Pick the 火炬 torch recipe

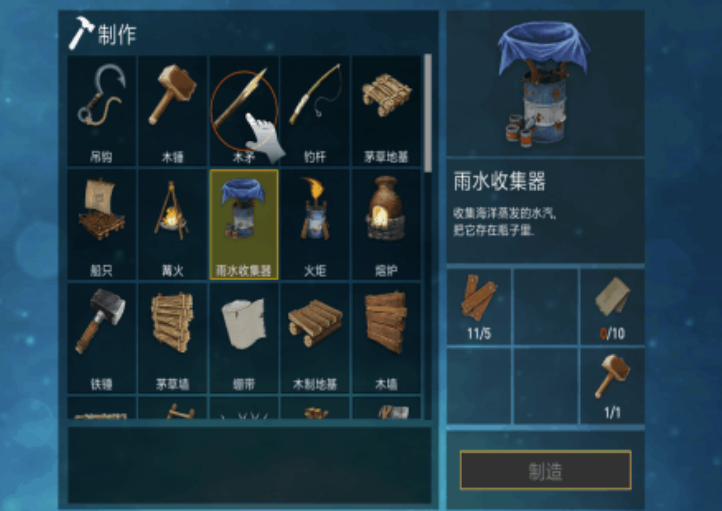coord(315,224)
